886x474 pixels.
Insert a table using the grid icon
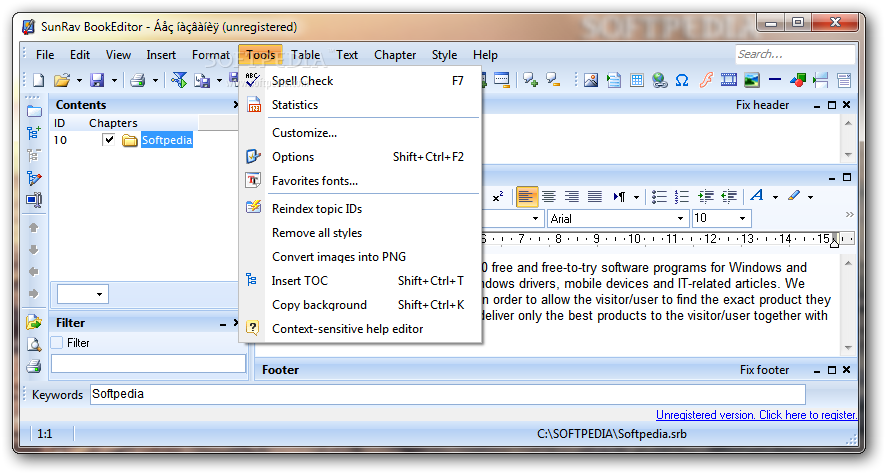click(637, 80)
